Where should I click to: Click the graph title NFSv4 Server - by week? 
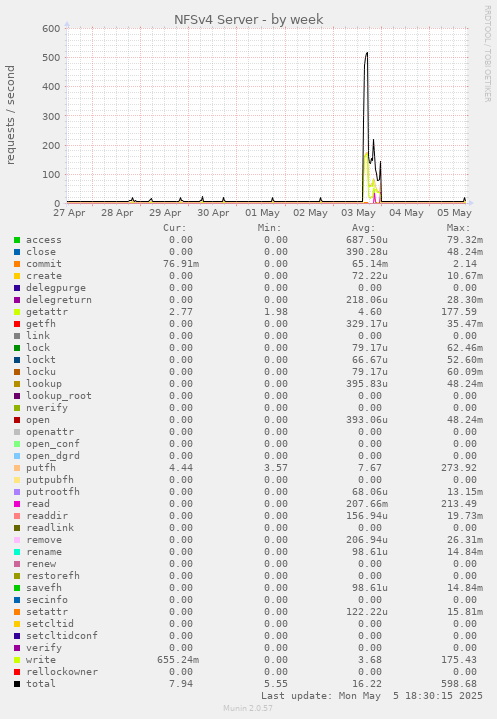[248, 20]
